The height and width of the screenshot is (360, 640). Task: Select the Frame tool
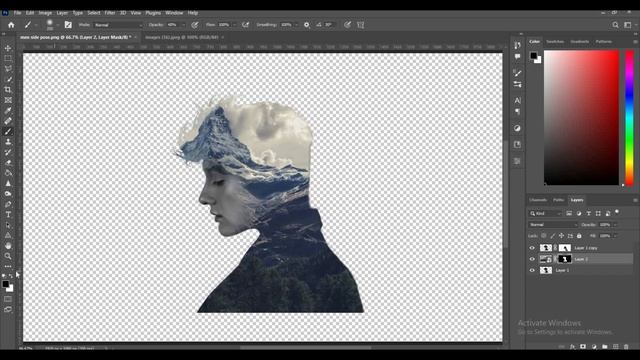point(8,100)
